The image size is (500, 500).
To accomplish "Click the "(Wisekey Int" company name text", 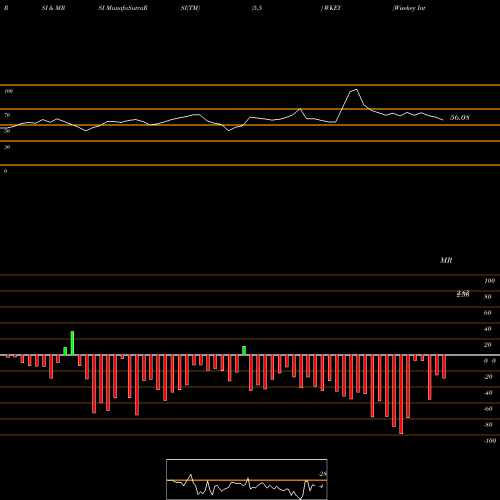I will point(409,8).
